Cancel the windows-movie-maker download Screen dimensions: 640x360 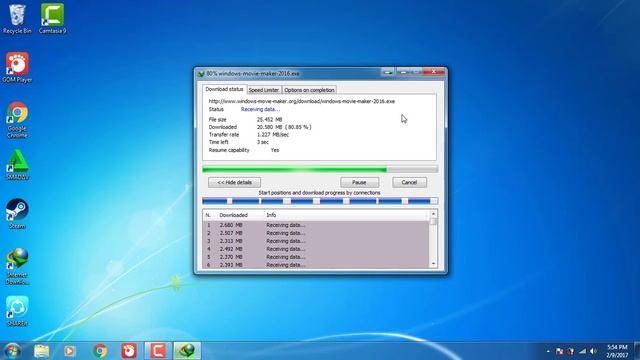[x=409, y=182]
